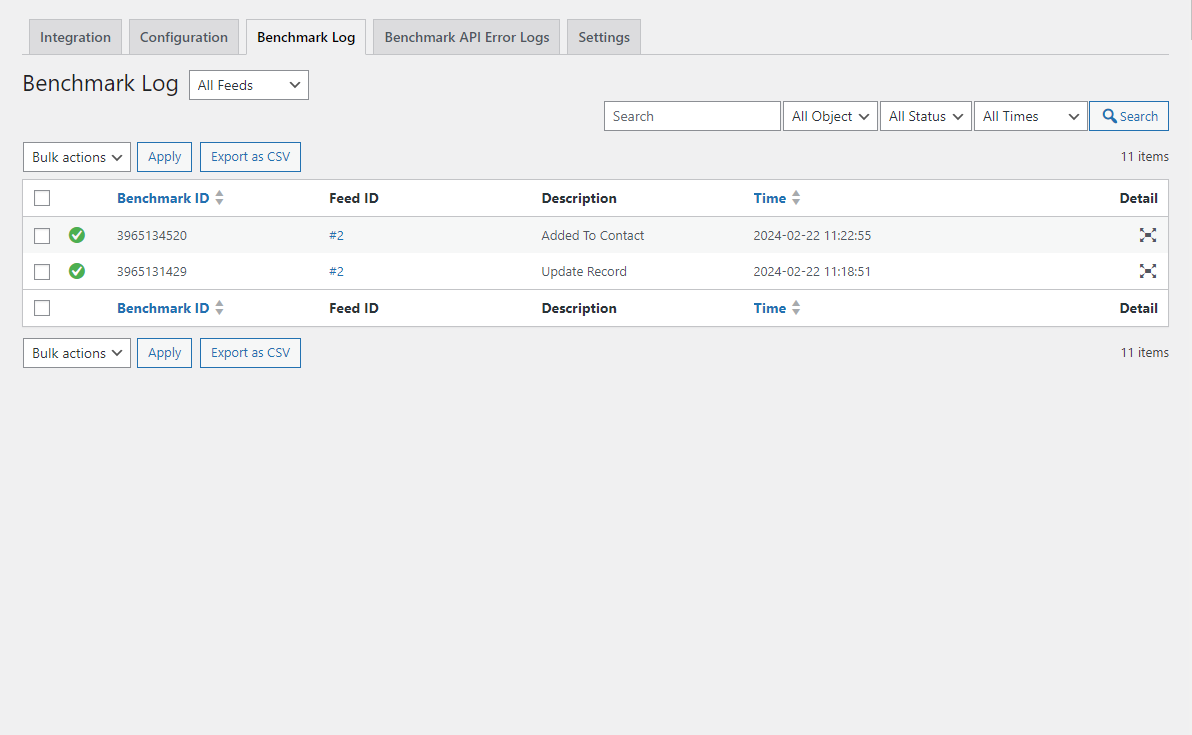Expand the All Status filter
1192x735 pixels.
pos(926,116)
